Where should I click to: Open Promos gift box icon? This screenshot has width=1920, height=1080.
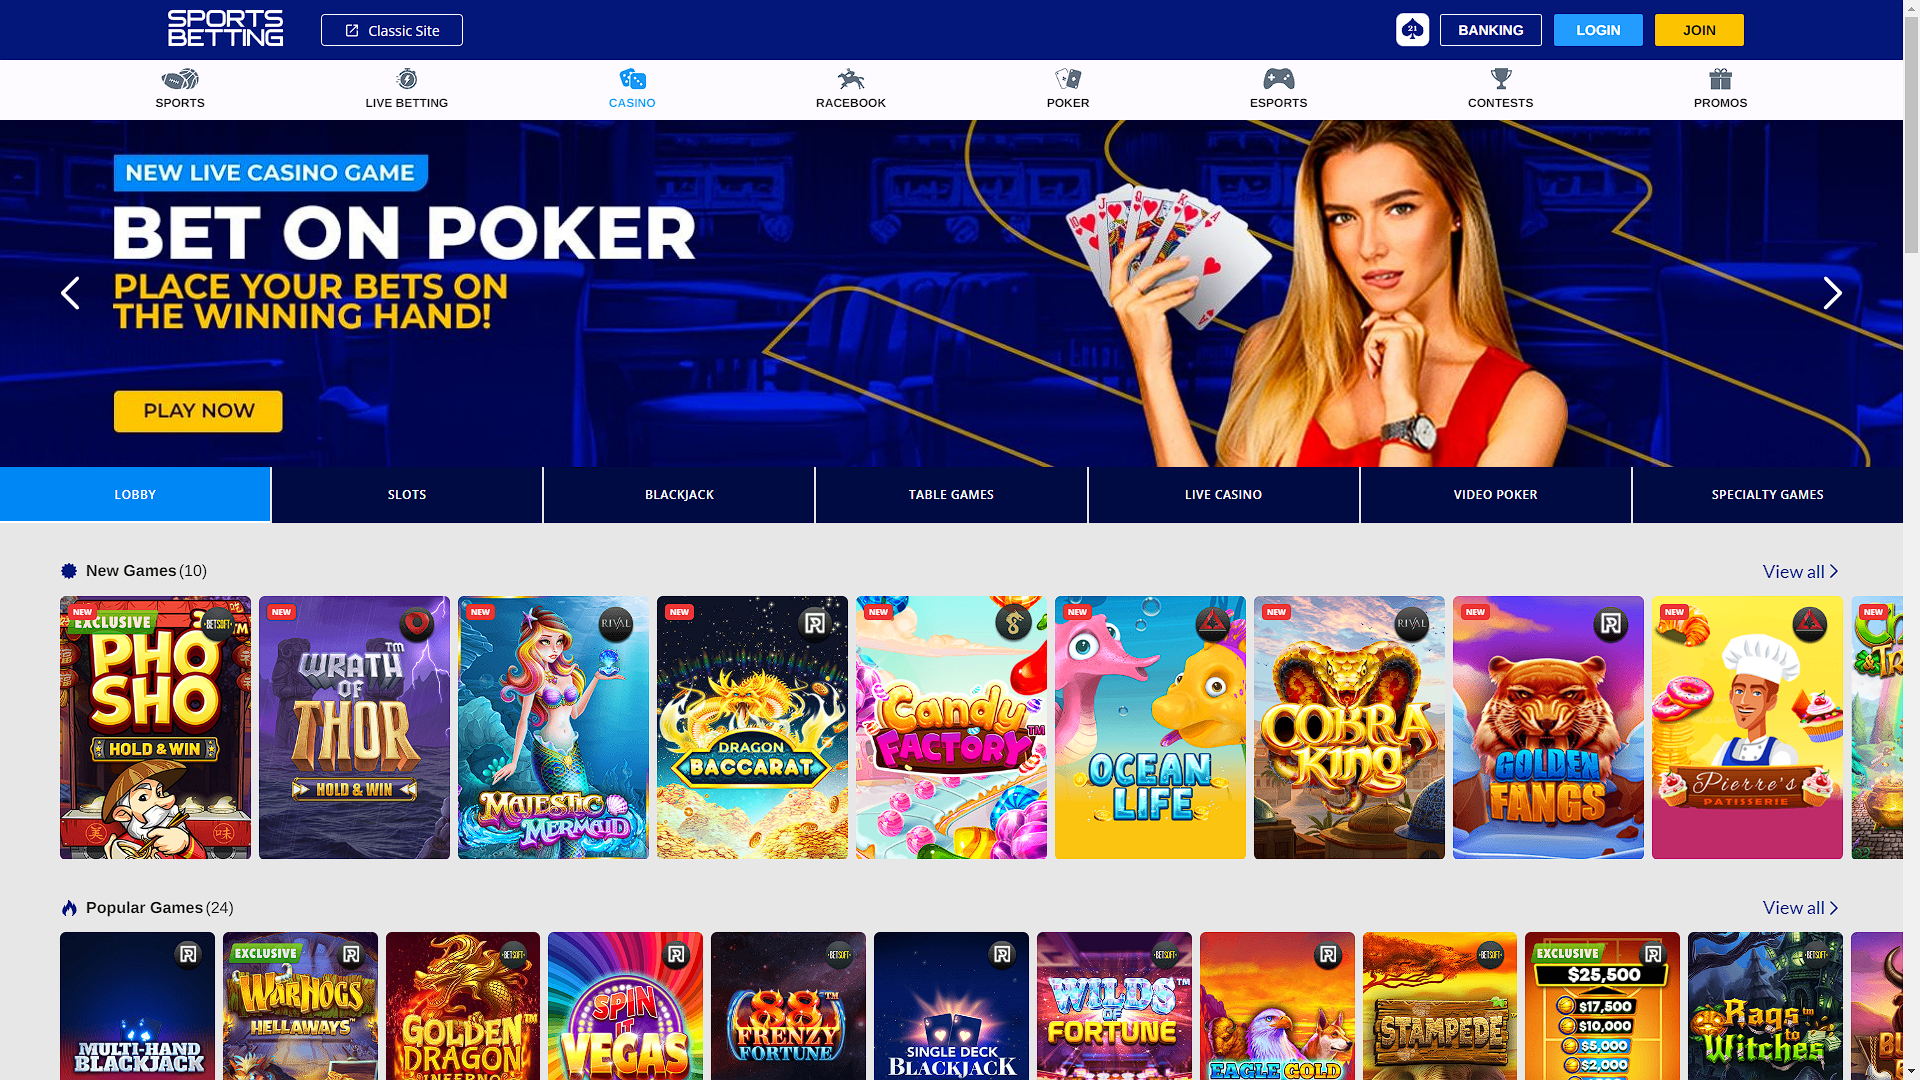(x=1720, y=79)
